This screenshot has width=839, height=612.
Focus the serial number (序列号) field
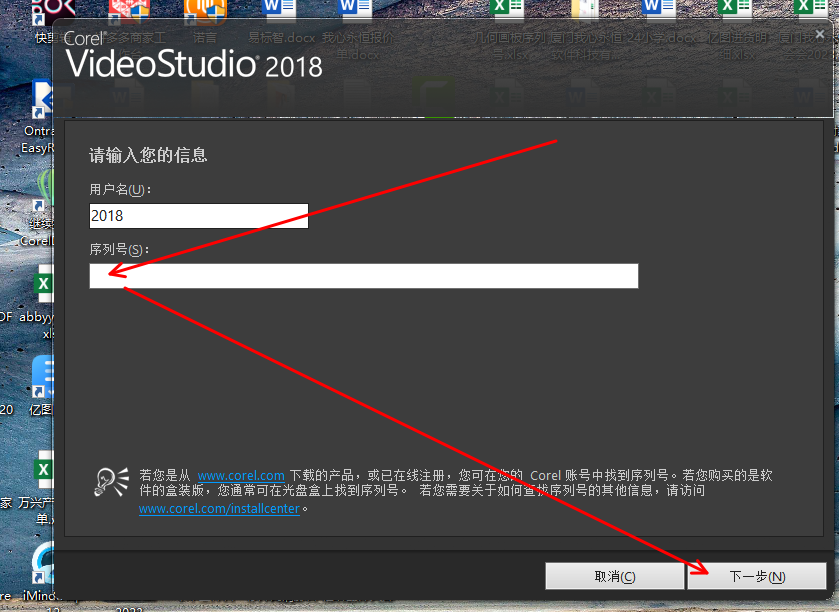(x=364, y=276)
